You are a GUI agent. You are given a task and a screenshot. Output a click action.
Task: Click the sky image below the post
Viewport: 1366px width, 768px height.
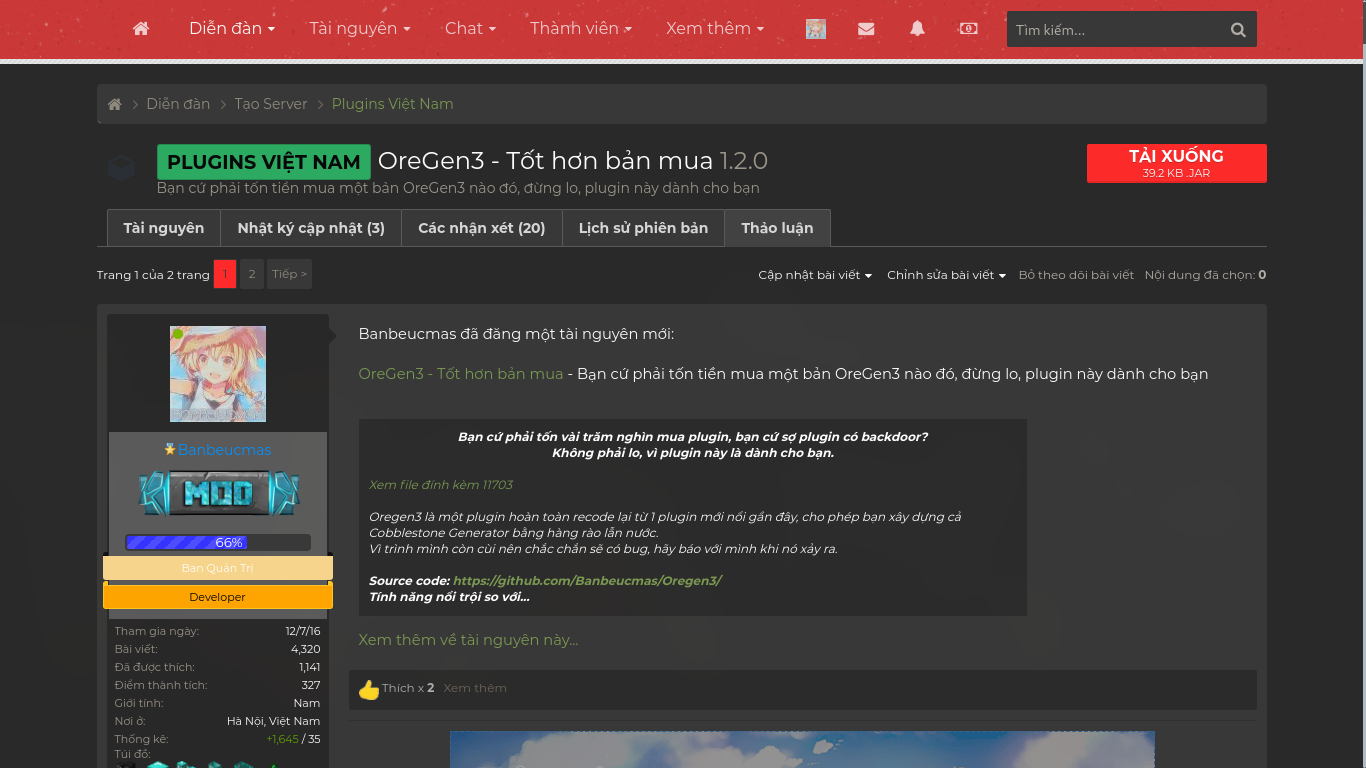(802, 749)
